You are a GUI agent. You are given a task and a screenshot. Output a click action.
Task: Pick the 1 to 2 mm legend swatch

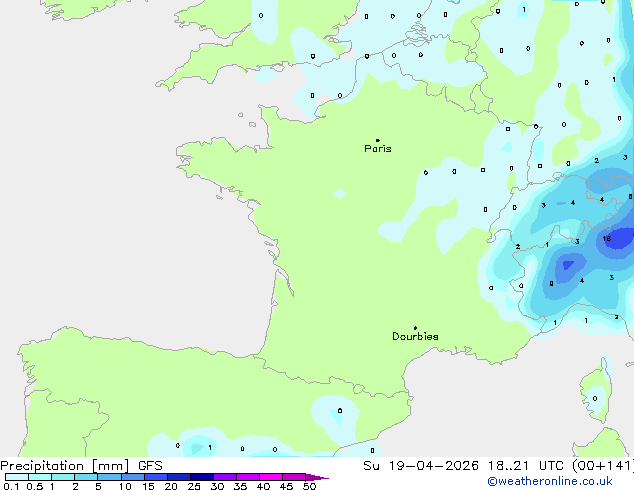coord(63,477)
